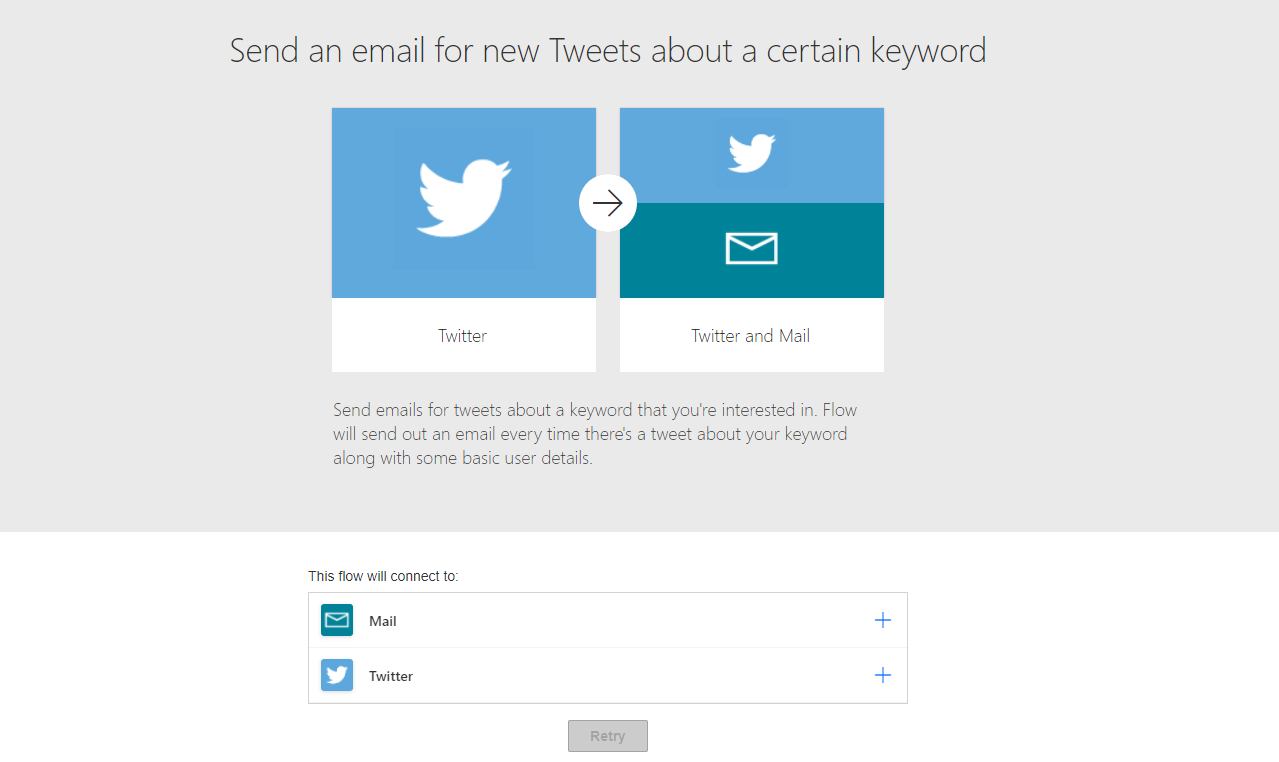Click the arrow icon between the two tiles
This screenshot has height=762, width=1279.
(x=607, y=202)
